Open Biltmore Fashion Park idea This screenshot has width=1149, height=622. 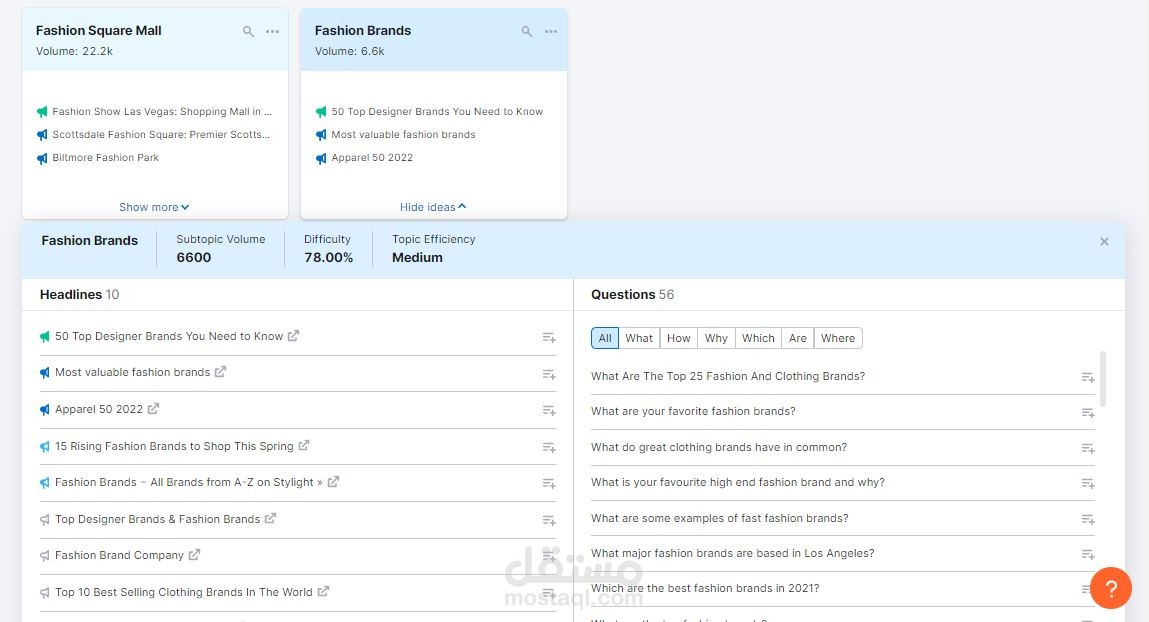click(106, 158)
